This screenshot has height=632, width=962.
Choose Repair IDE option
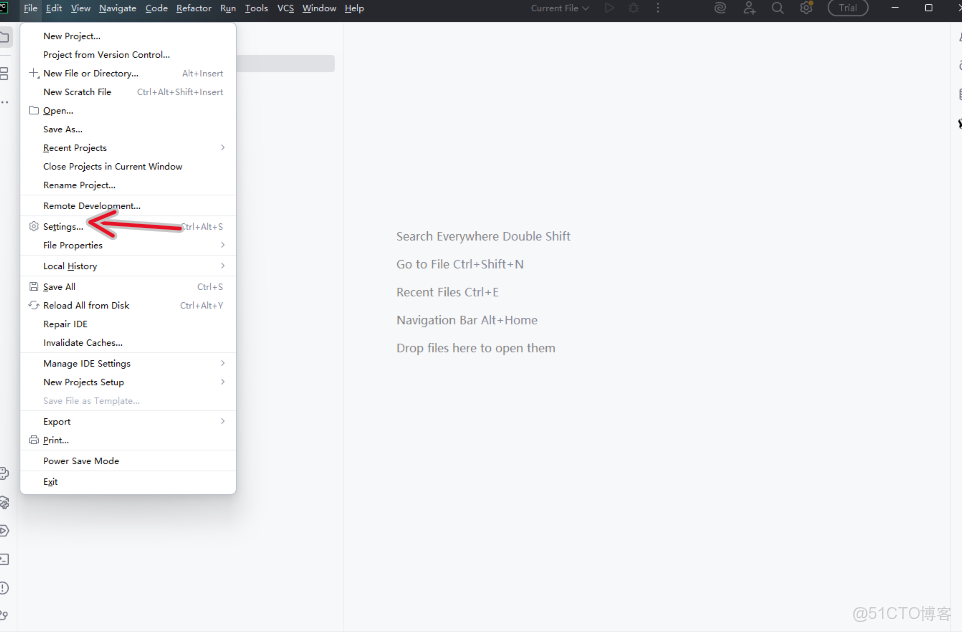pos(128,324)
